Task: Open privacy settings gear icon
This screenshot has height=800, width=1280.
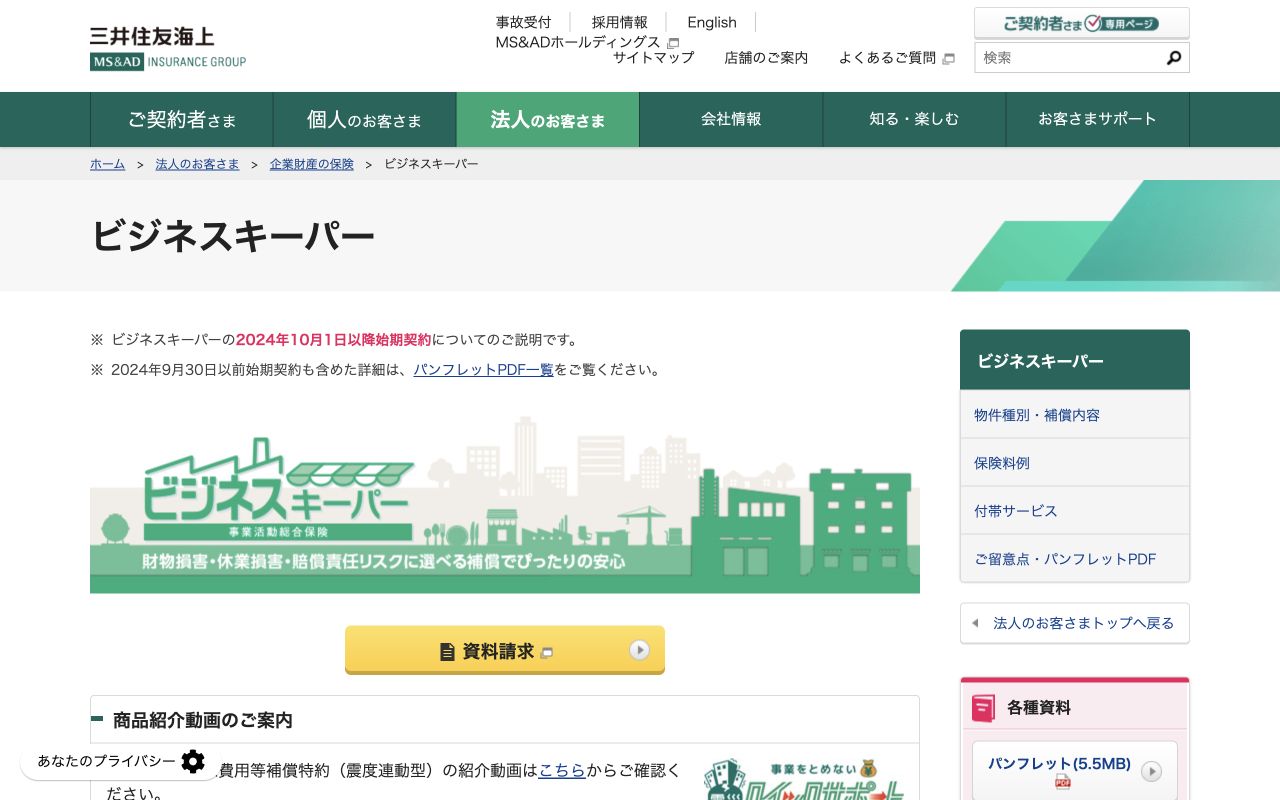Action: pos(193,761)
